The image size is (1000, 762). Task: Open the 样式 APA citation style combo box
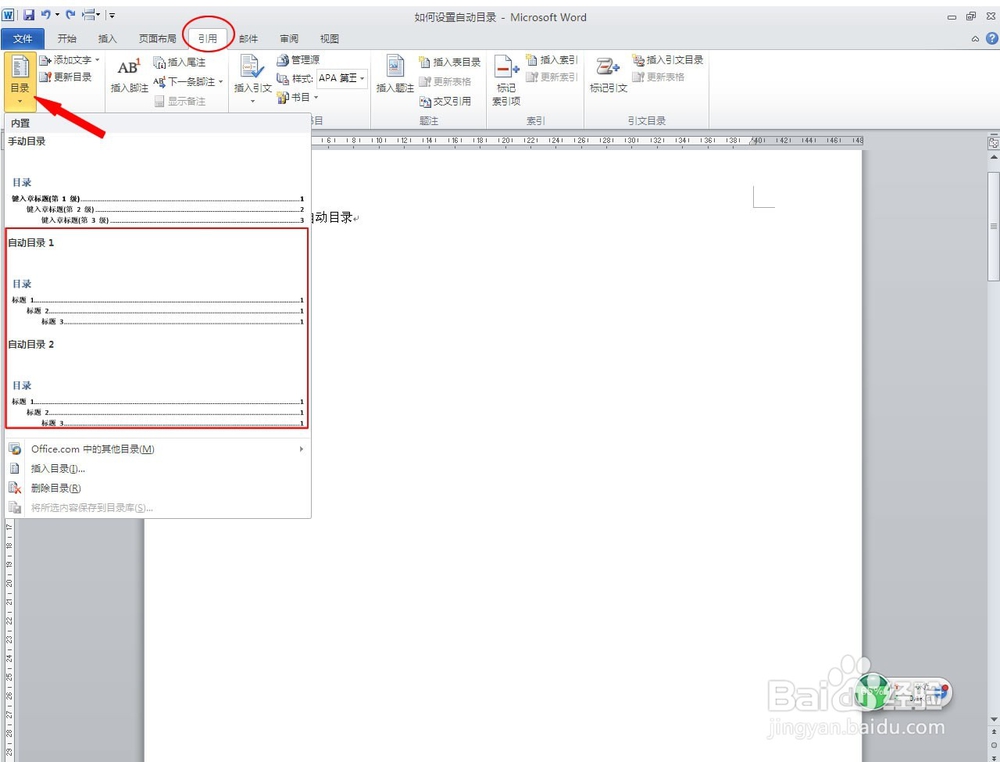click(342, 78)
